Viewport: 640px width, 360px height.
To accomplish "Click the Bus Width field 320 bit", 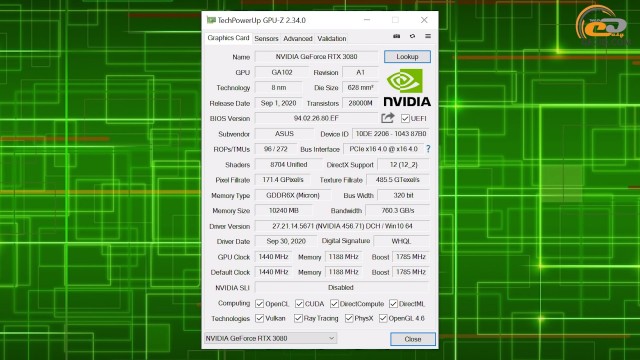I will pyautogui.click(x=404, y=196).
